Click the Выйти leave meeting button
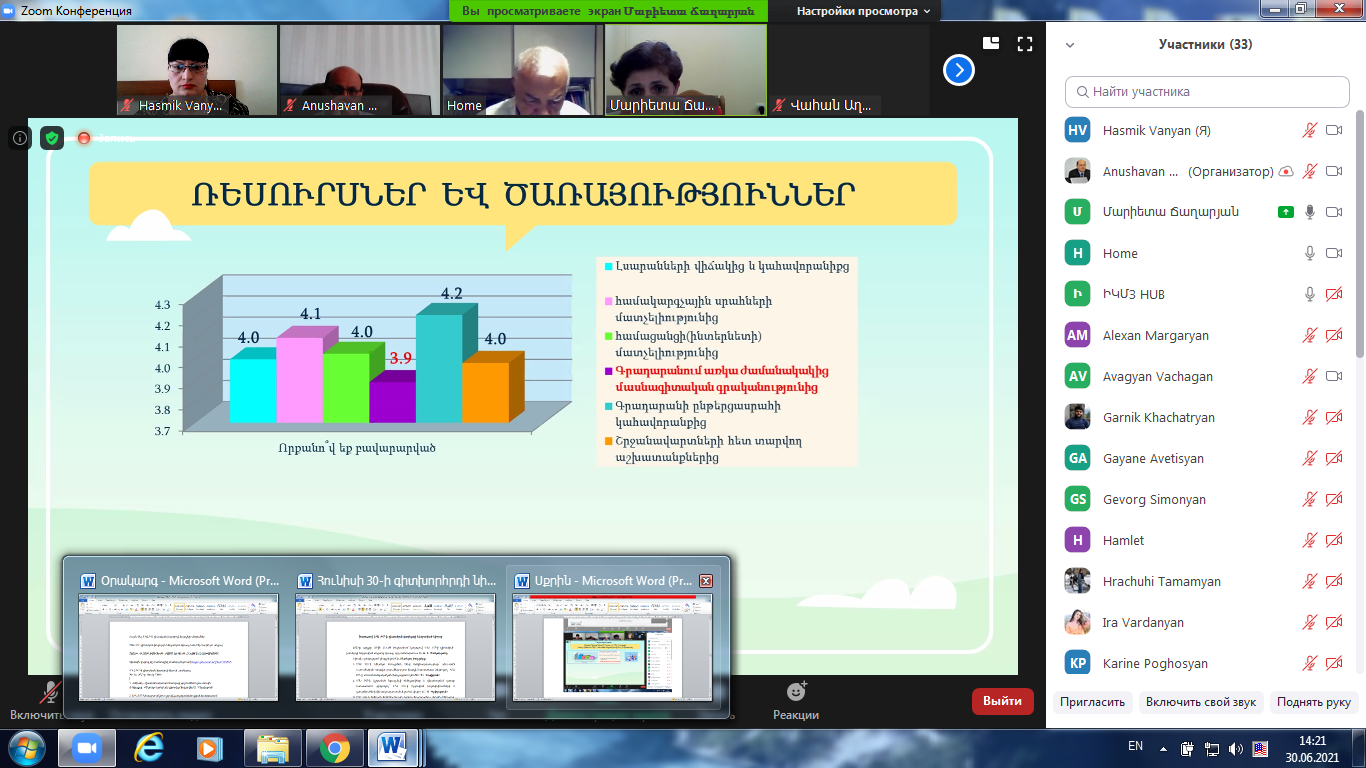Image resolution: width=1366 pixels, height=768 pixels. pos(1002,701)
